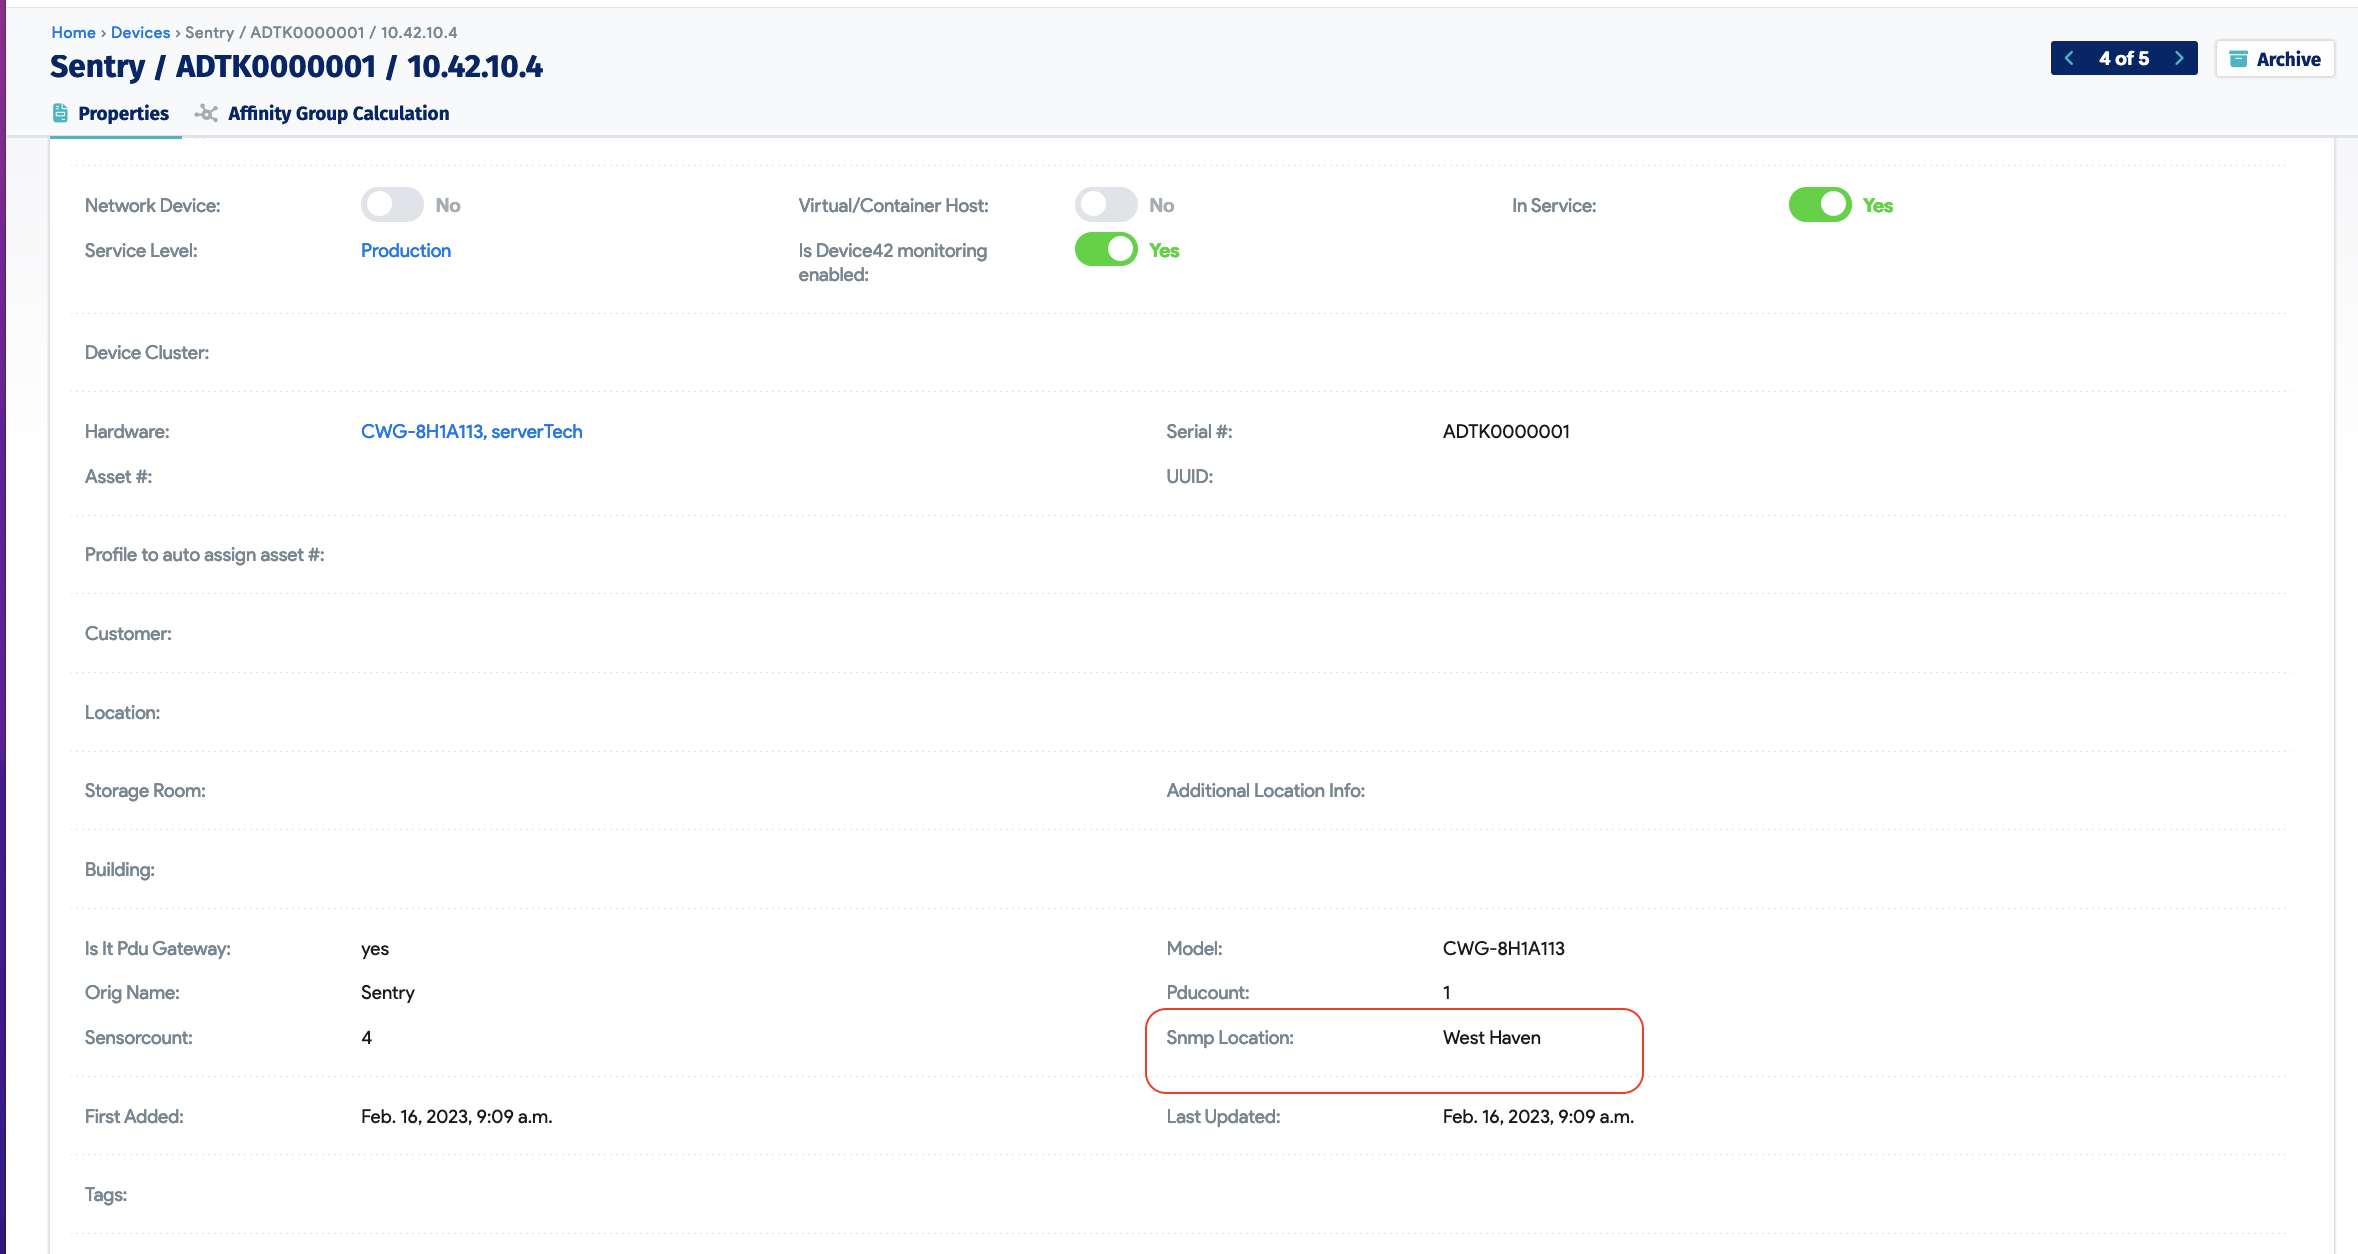
Task: Click the Affinity Group Calculation icon
Action: coord(206,113)
